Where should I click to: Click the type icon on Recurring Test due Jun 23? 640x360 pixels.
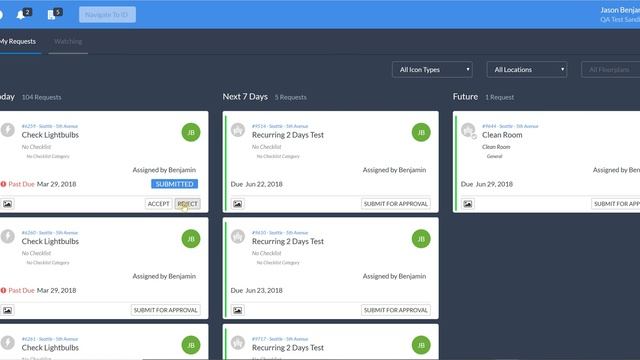[x=238, y=236]
